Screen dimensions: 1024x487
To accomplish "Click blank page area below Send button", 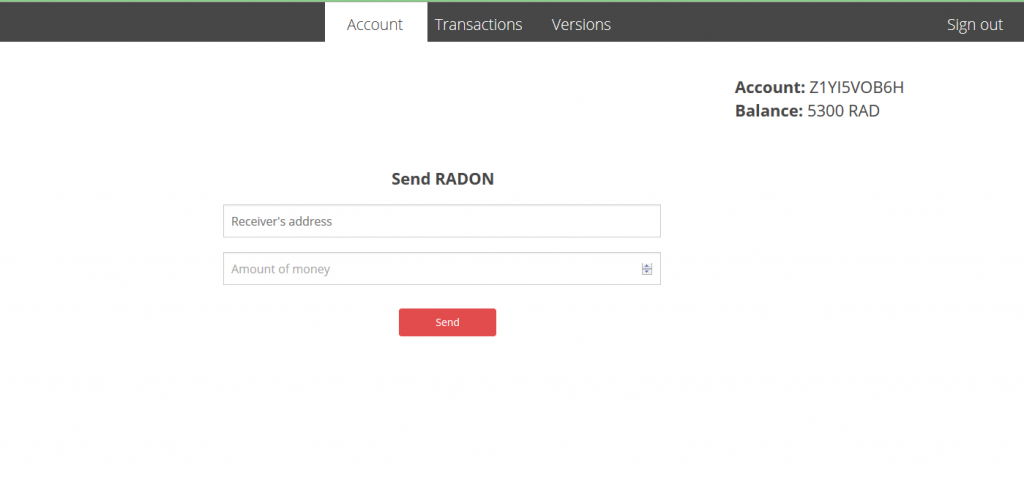I will coord(447,410).
